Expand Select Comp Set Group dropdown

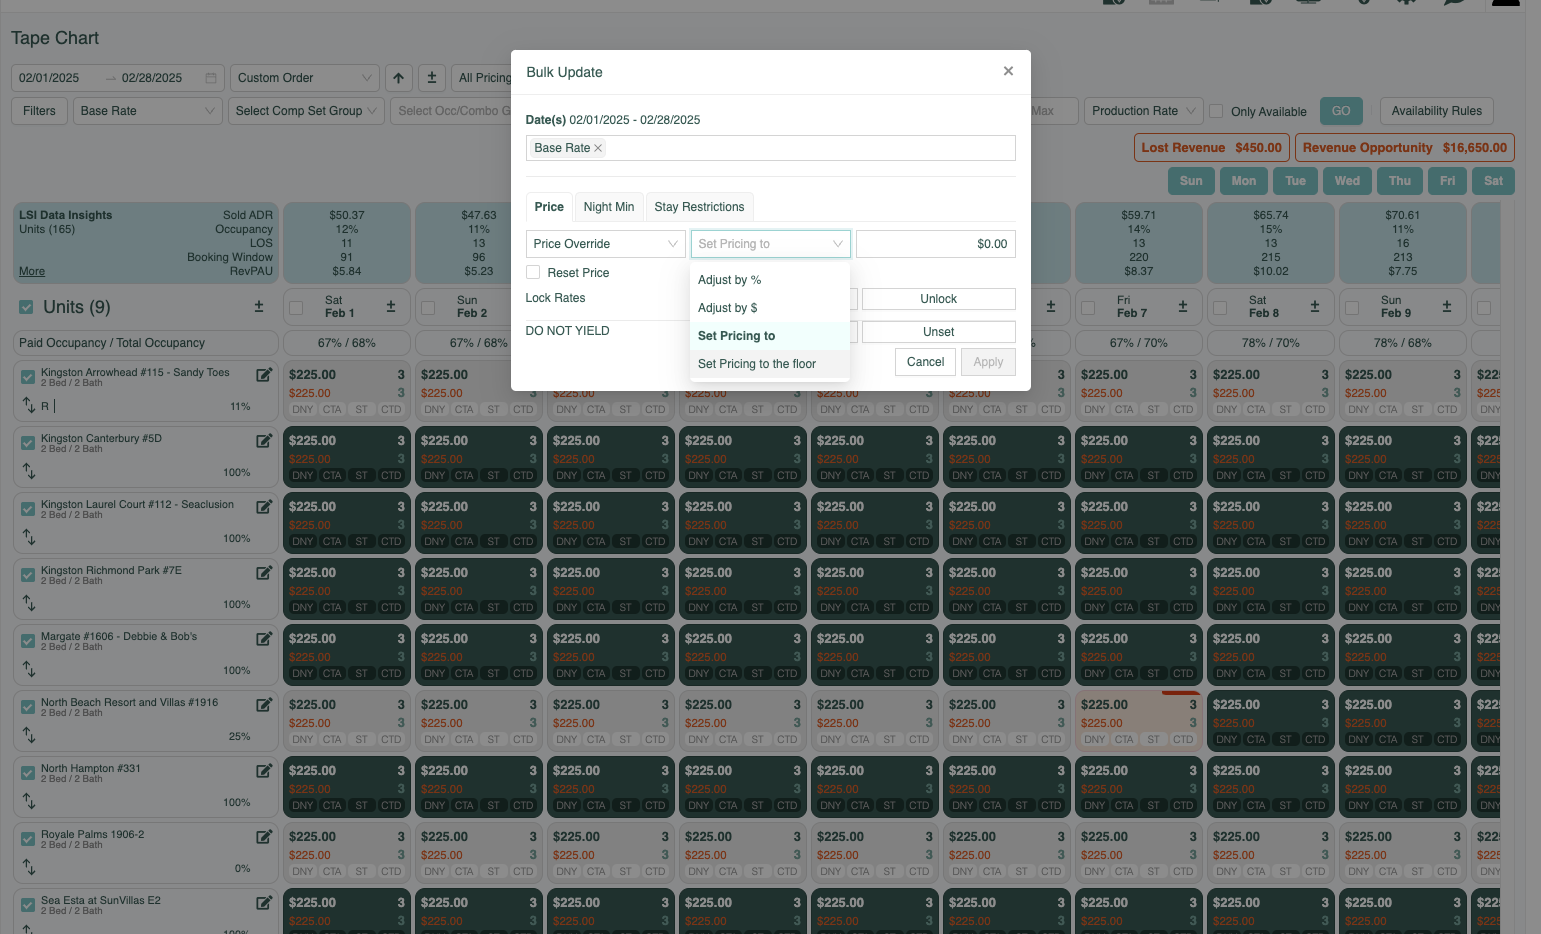[306, 111]
